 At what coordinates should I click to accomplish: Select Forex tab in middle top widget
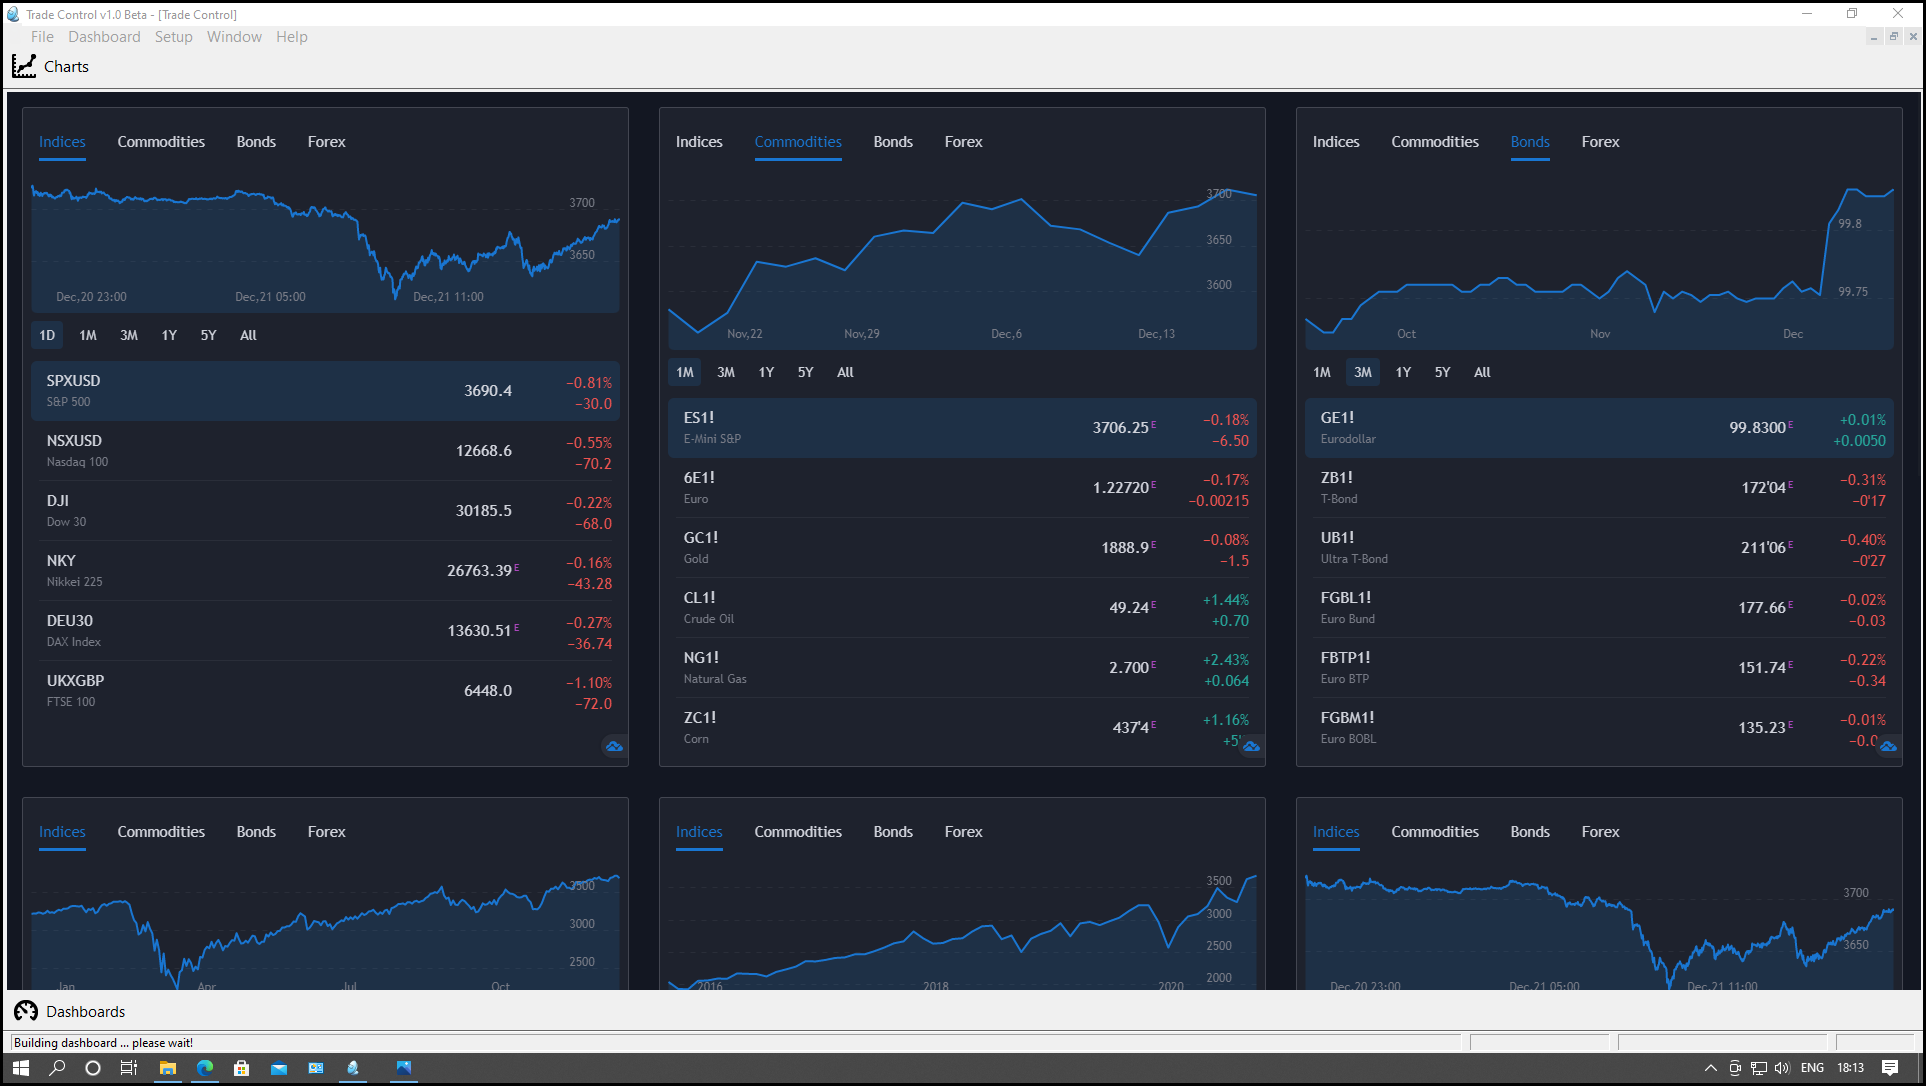963,142
